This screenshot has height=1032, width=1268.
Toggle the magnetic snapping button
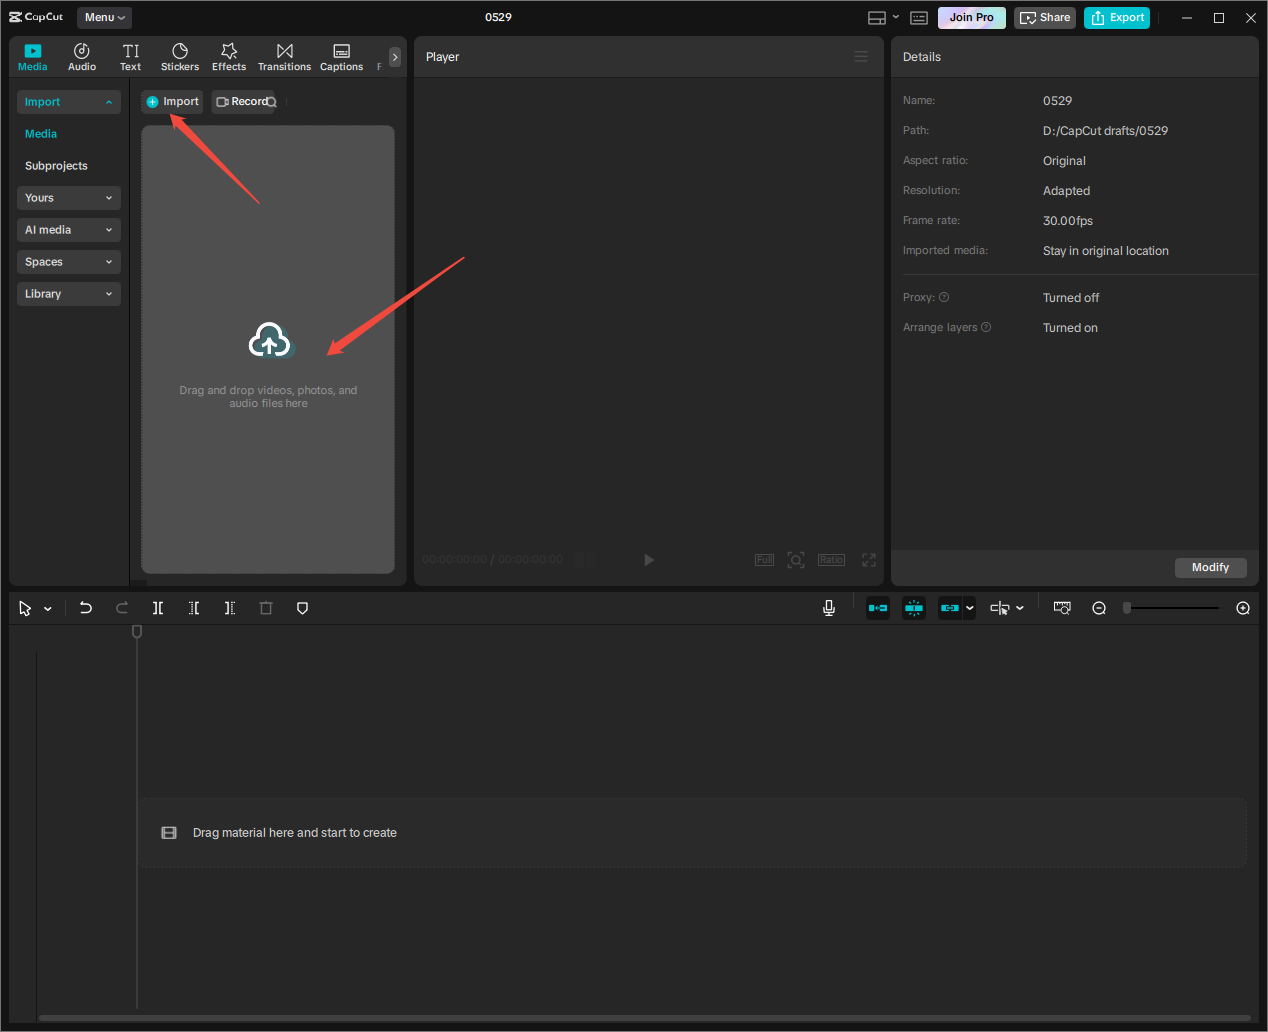click(914, 607)
